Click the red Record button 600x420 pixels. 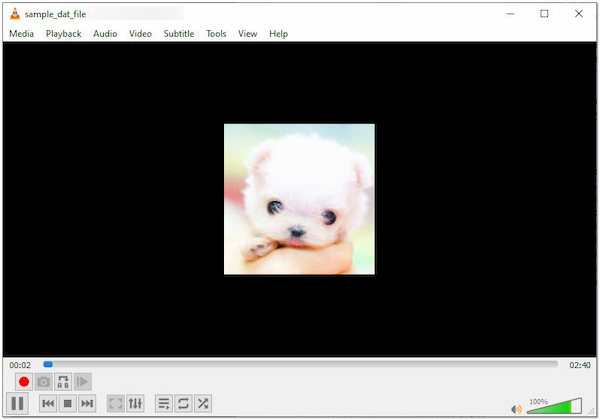(24, 382)
